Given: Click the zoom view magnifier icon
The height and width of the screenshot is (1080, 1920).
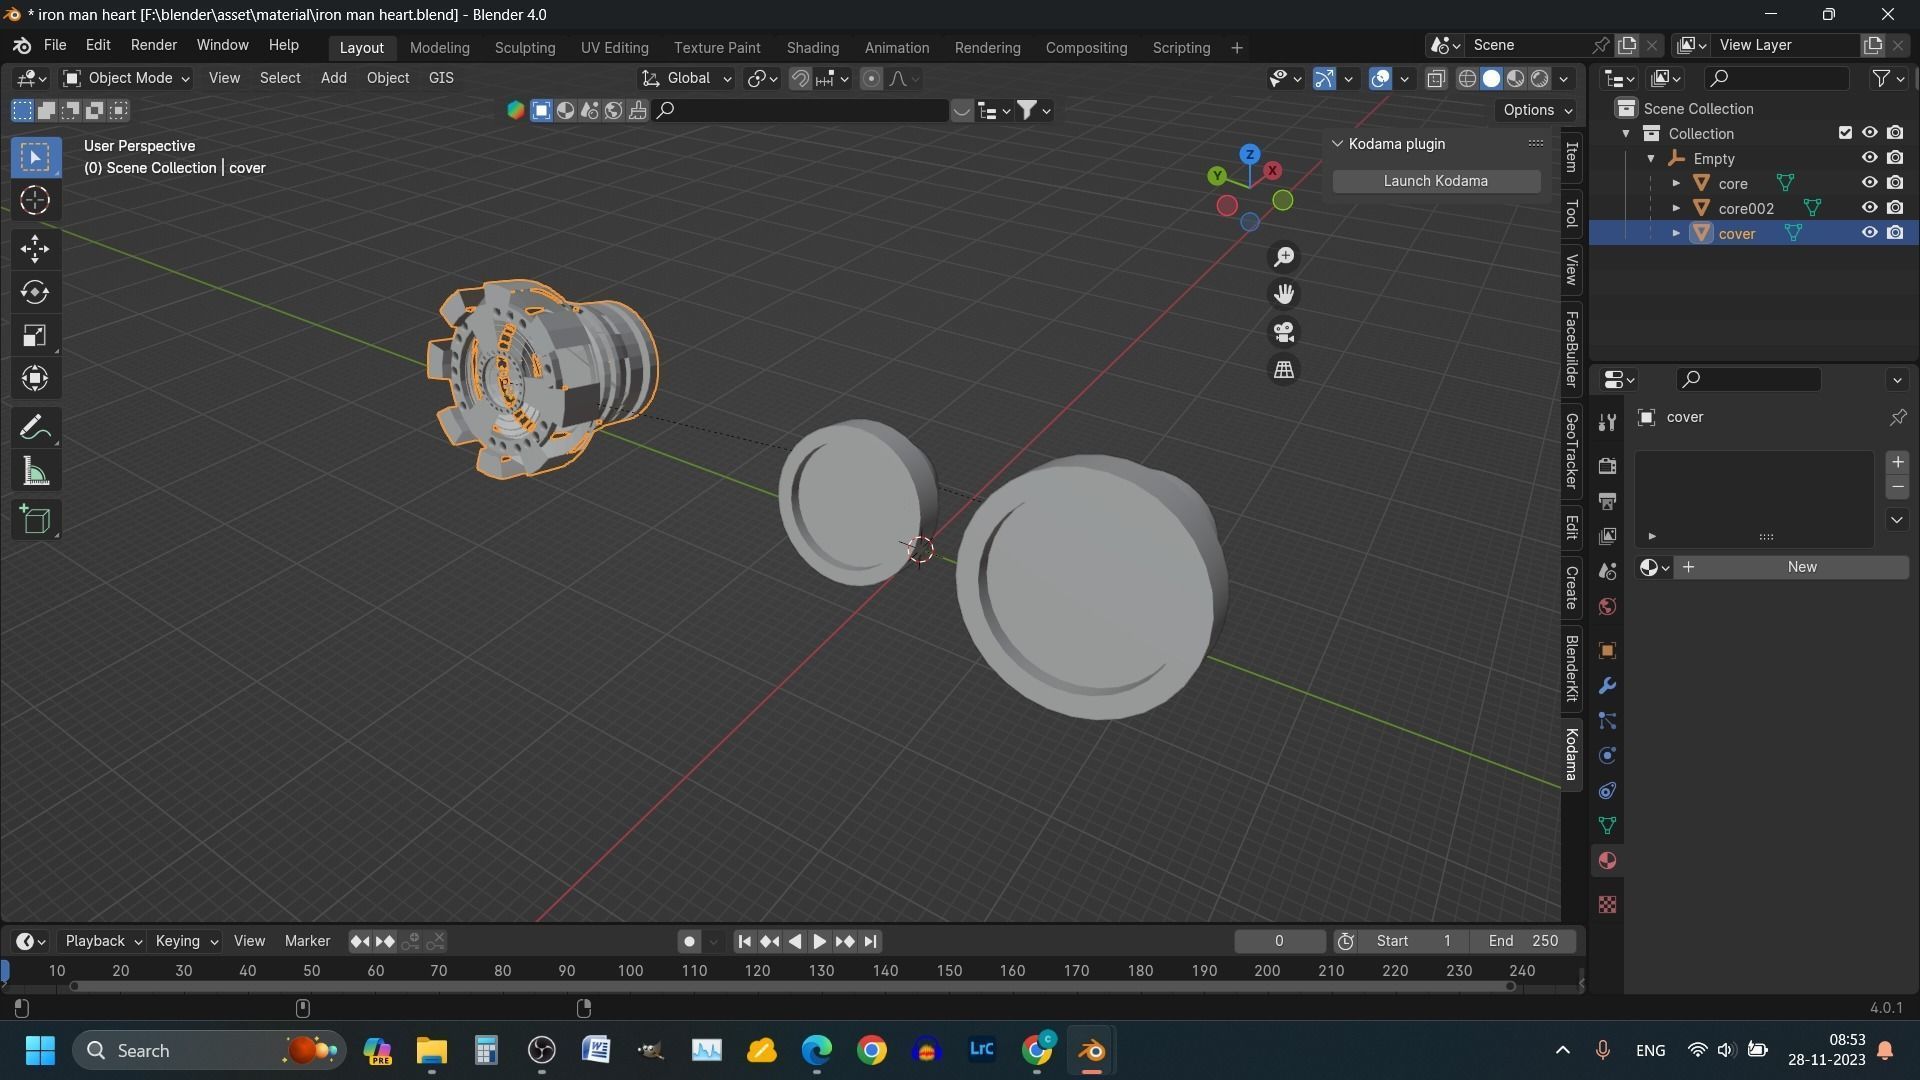Looking at the screenshot, I should tap(1284, 257).
